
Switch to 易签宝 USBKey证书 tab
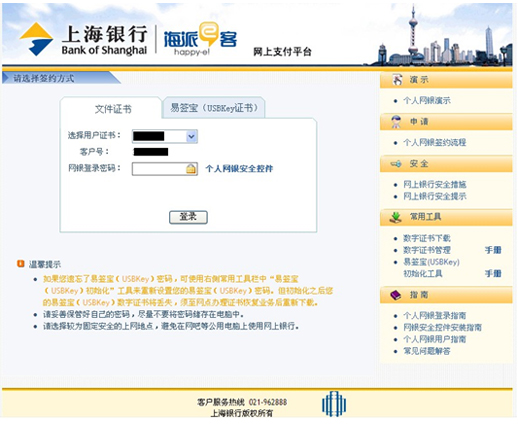point(214,108)
